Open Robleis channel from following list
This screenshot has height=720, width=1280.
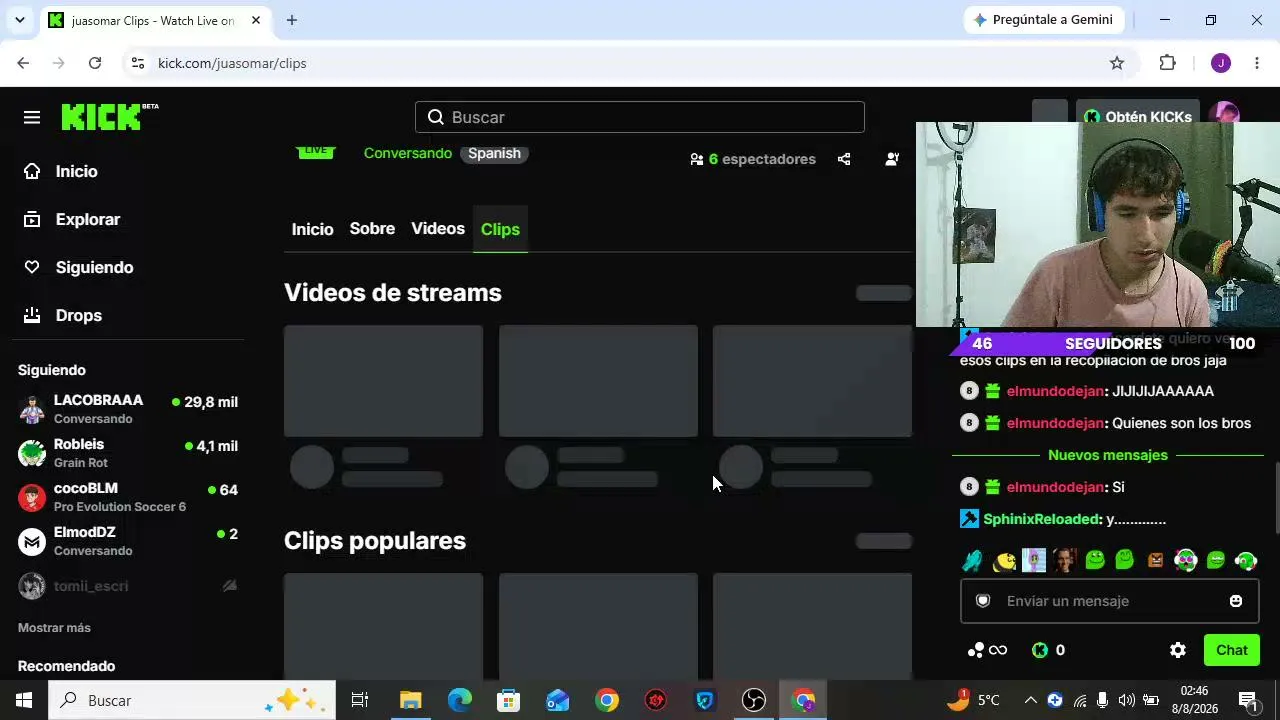(128, 453)
